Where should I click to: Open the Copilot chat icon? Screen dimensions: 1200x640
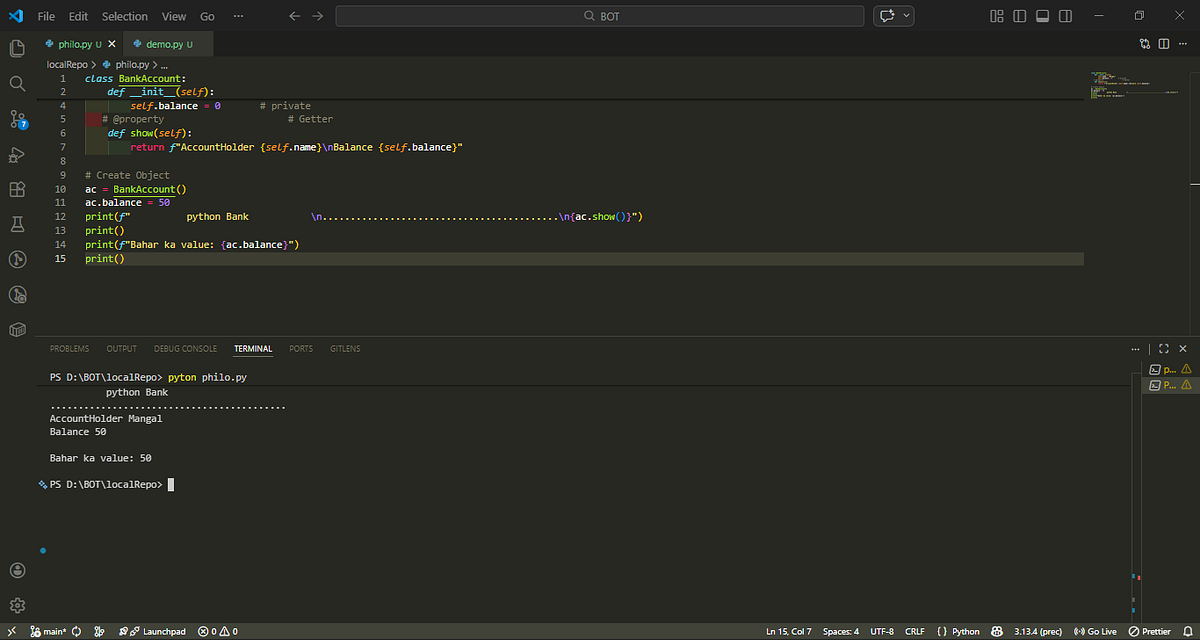[886, 16]
